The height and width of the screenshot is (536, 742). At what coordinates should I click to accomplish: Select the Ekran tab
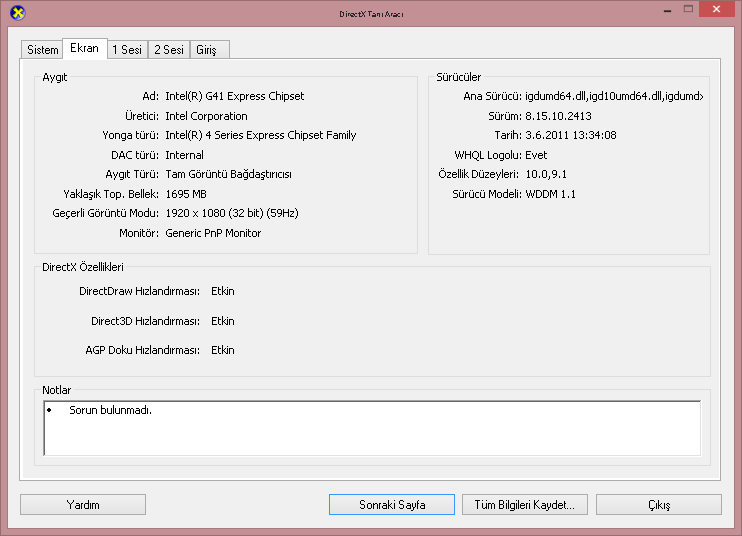tap(85, 48)
